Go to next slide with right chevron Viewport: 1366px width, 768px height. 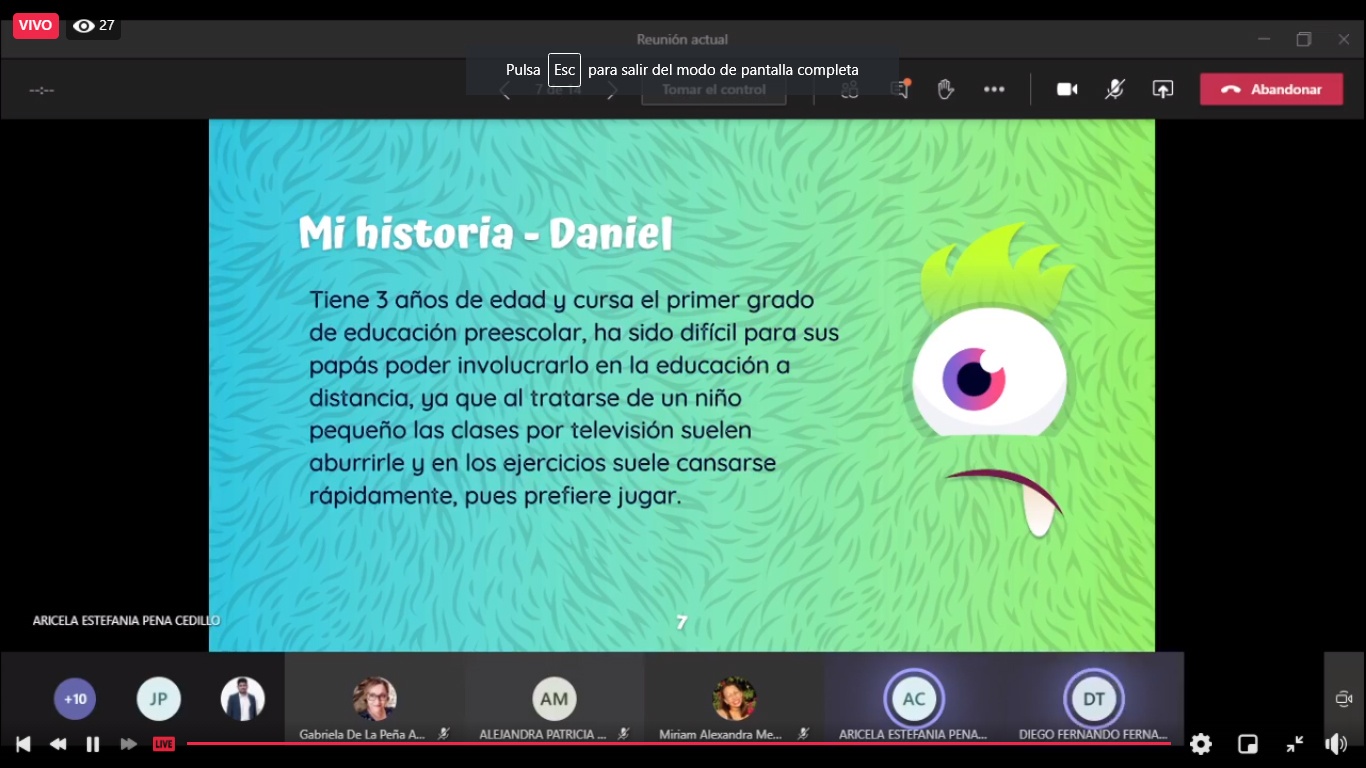click(613, 90)
